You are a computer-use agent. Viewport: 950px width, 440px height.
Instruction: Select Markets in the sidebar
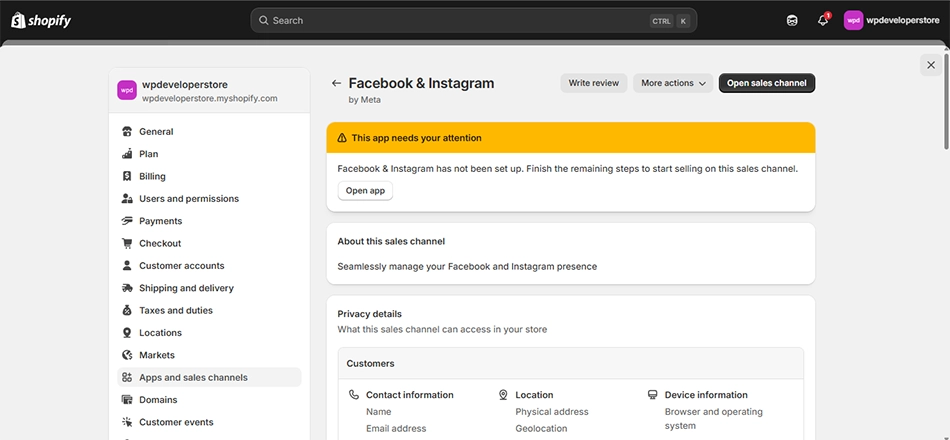(209, 355)
